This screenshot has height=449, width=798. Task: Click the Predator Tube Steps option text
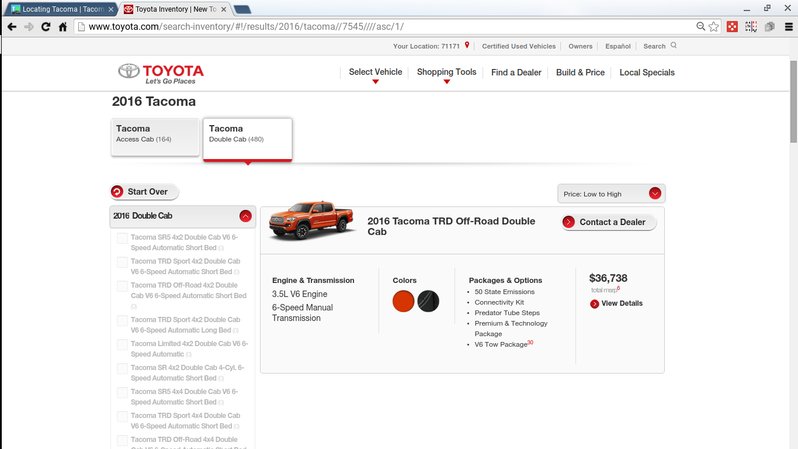tap(507, 313)
